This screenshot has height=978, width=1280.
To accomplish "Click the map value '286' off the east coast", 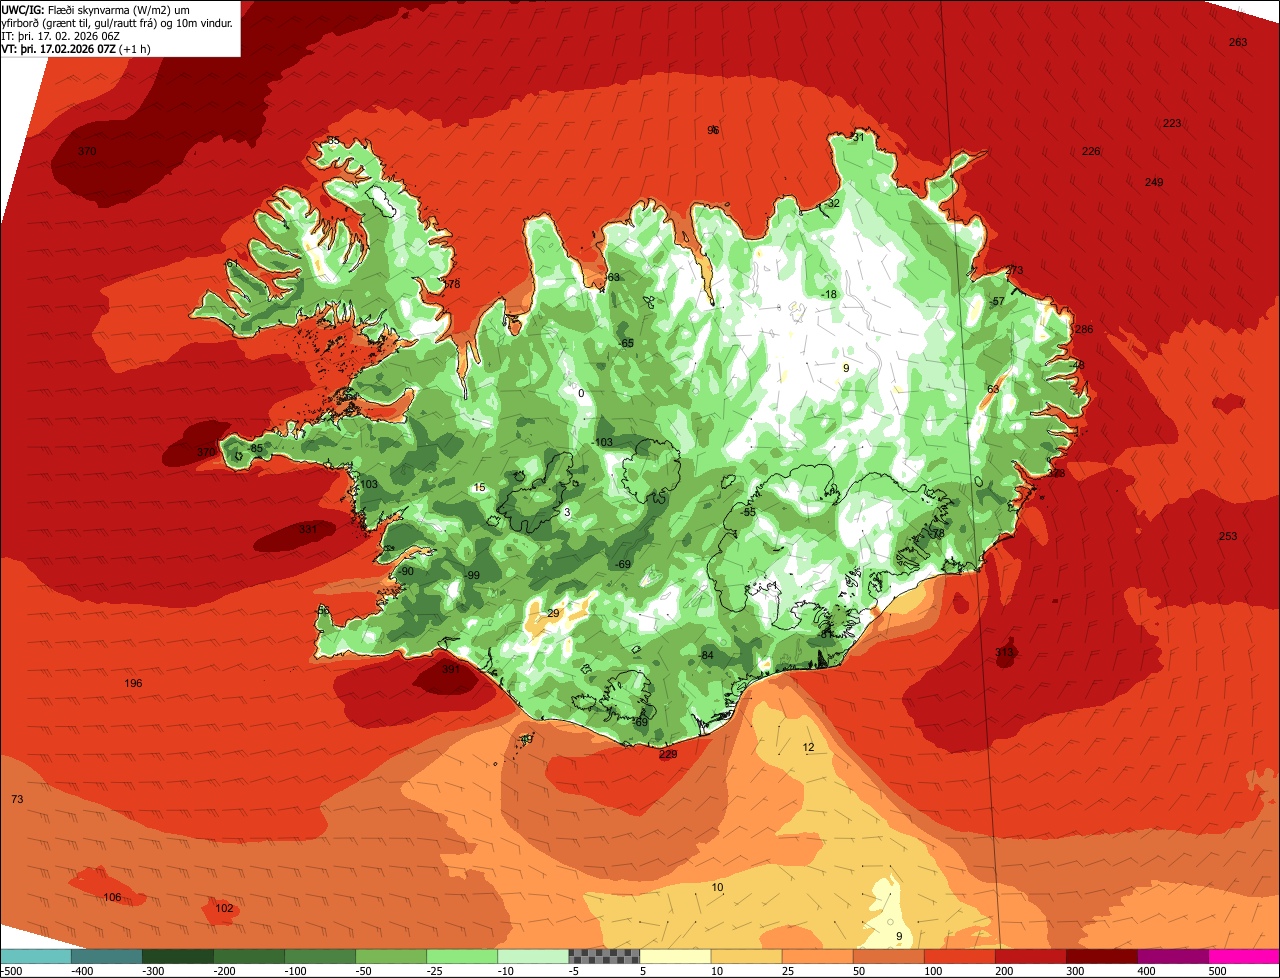I will 1084,329.
